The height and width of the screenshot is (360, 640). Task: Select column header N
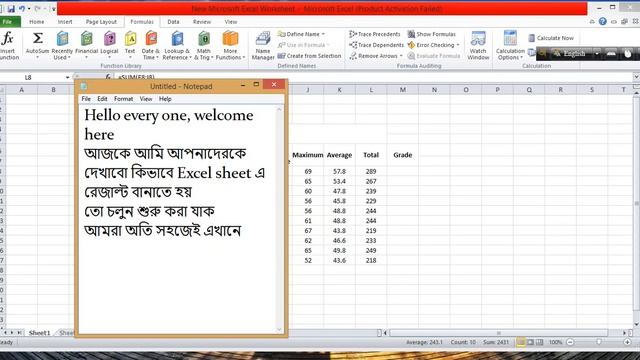(434, 90)
